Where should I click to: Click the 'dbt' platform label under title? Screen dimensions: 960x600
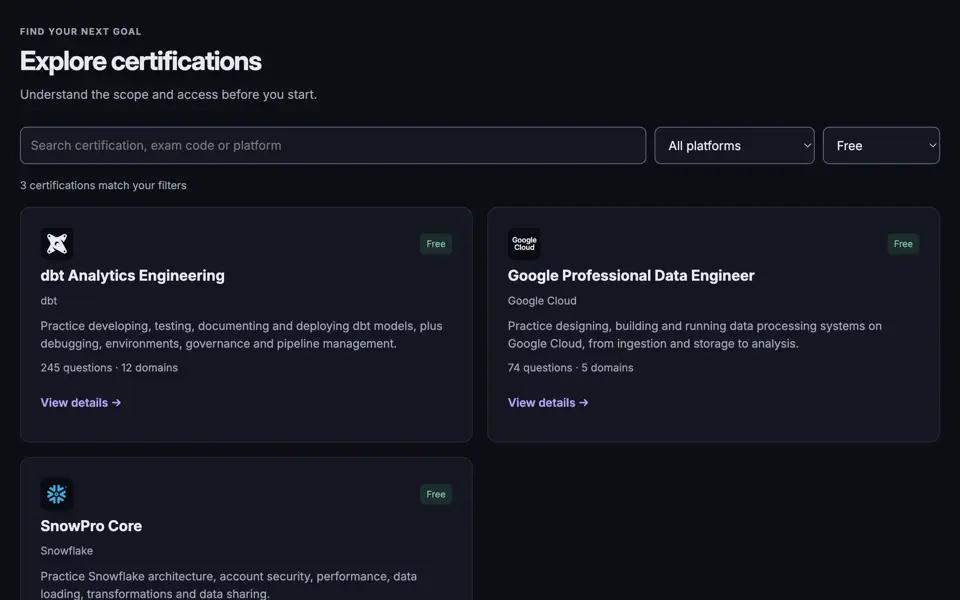click(49, 301)
